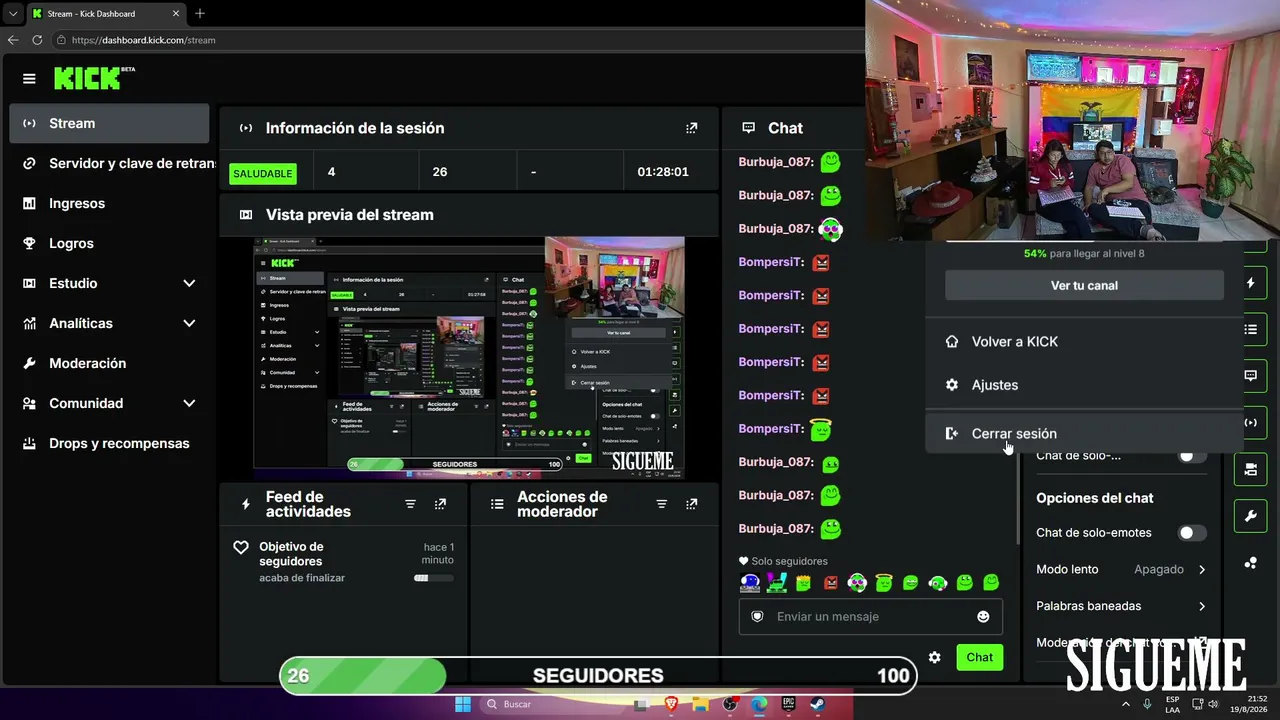Toggle Chat de solo-emotes switch

tap(1192, 533)
